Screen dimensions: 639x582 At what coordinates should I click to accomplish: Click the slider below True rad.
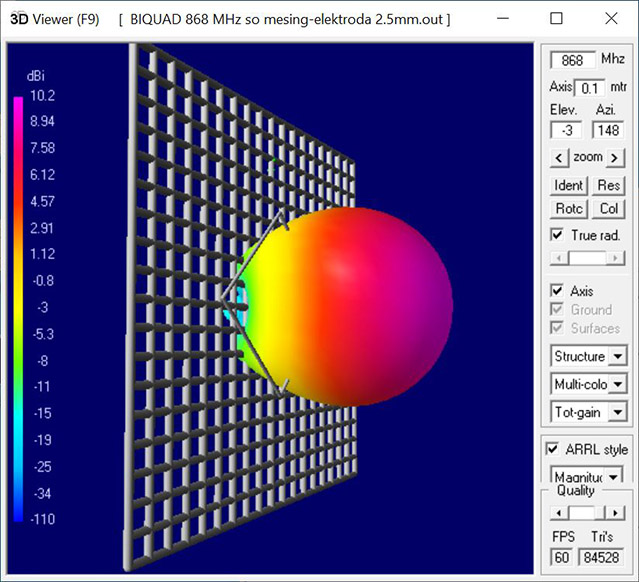point(588,258)
